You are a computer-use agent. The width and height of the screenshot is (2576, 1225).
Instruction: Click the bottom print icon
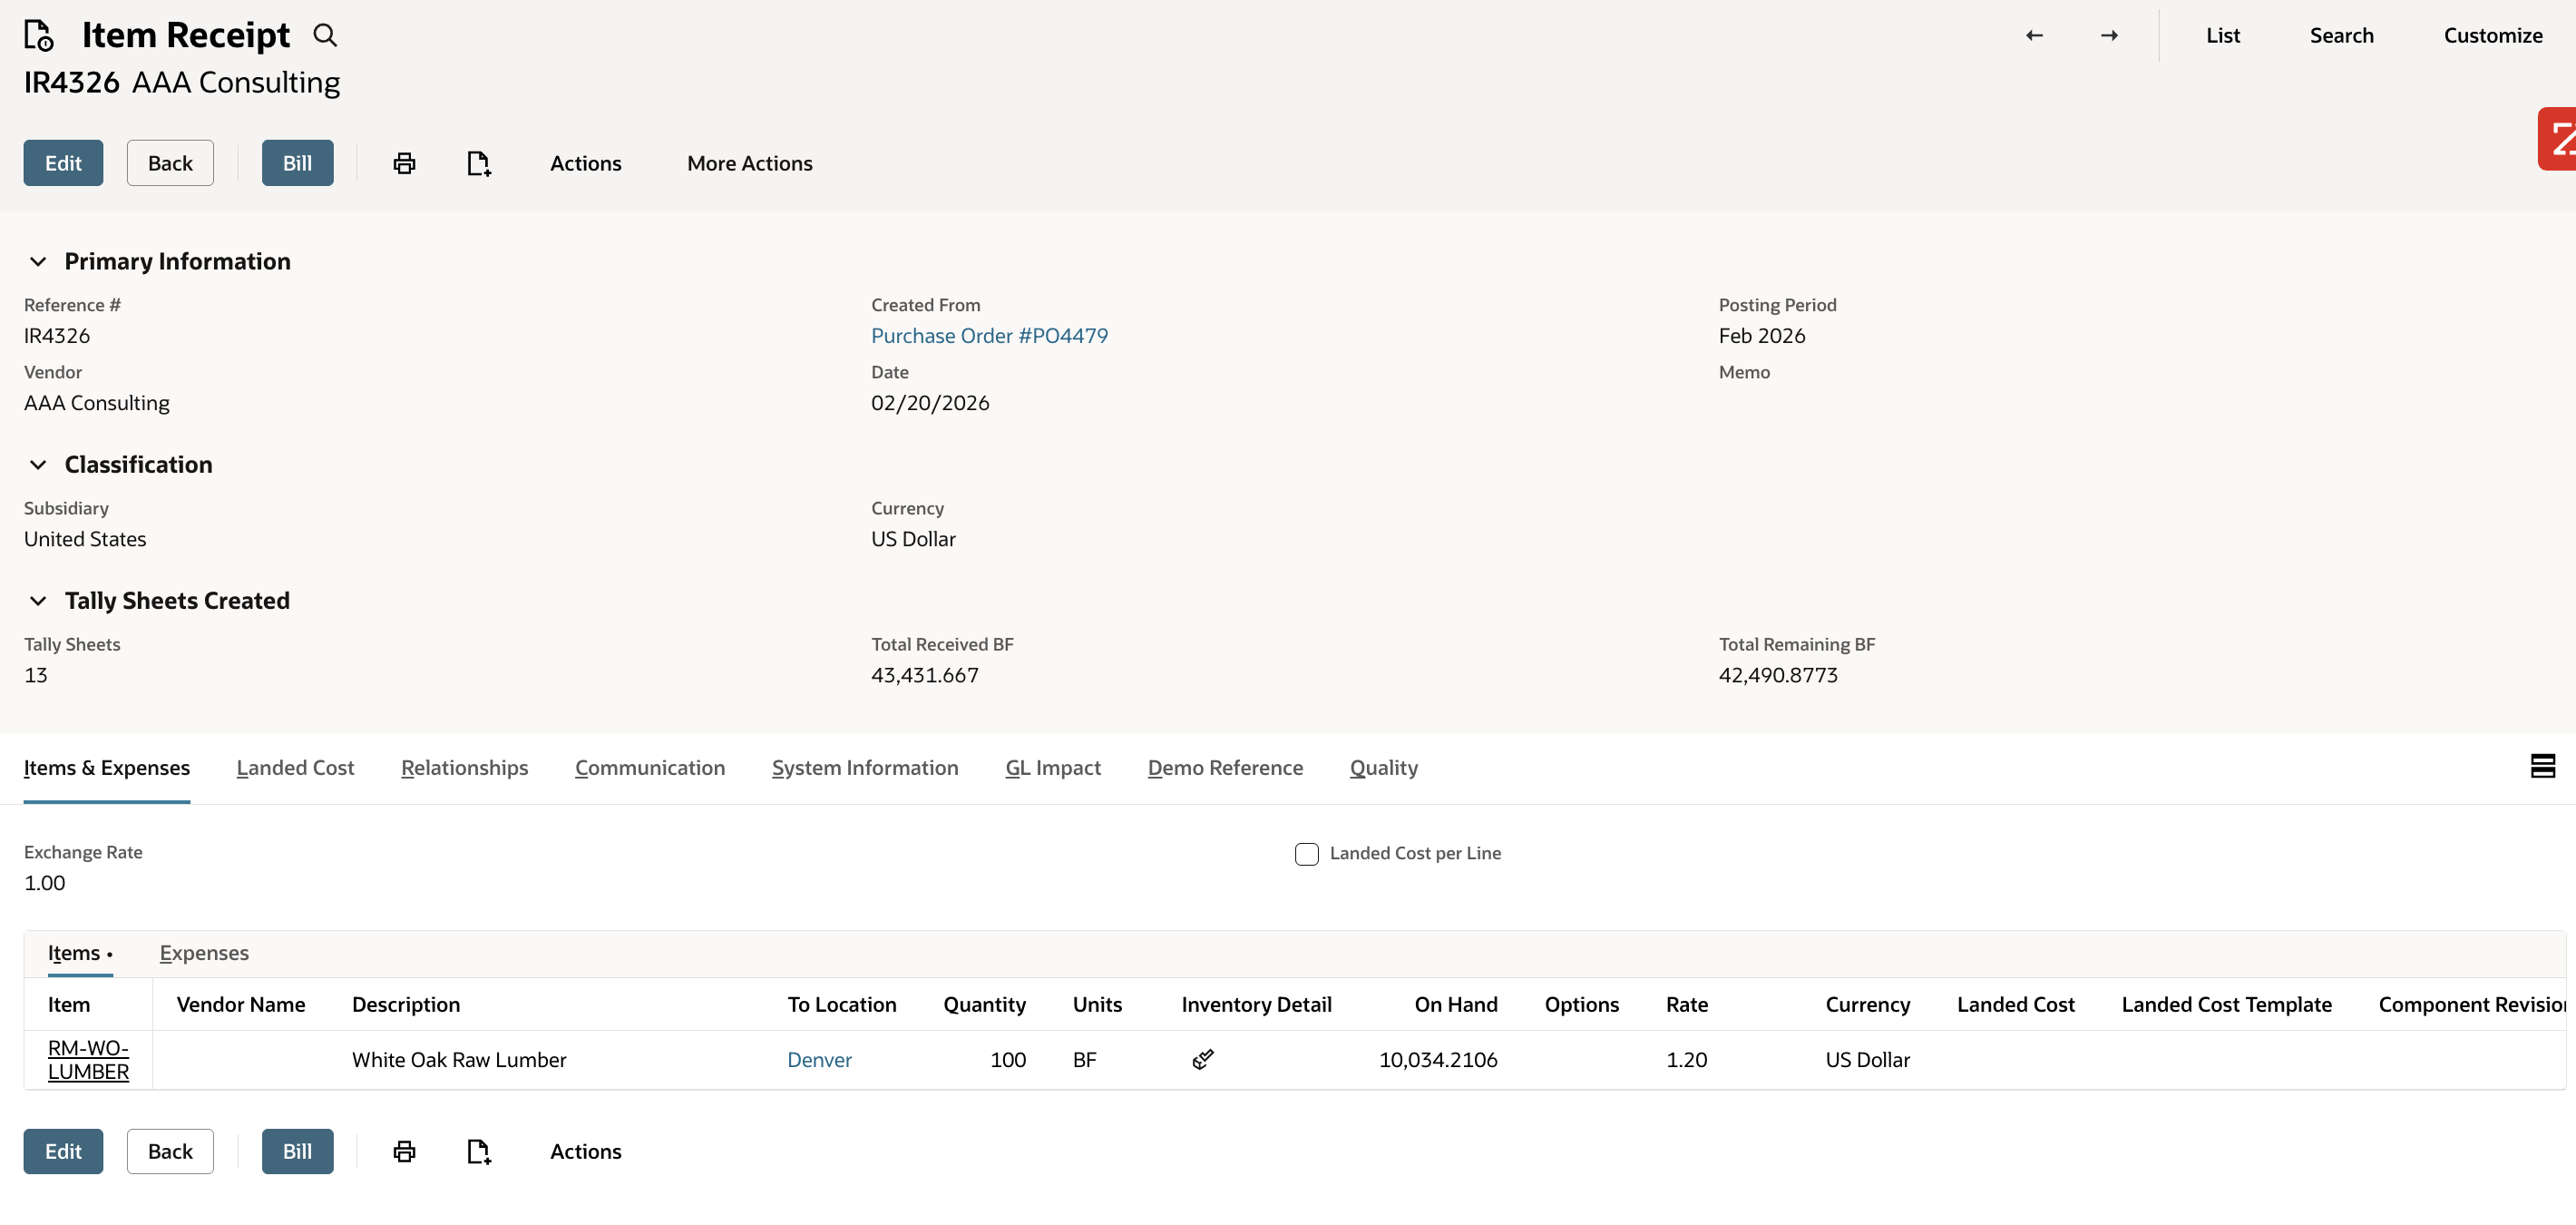click(404, 1151)
